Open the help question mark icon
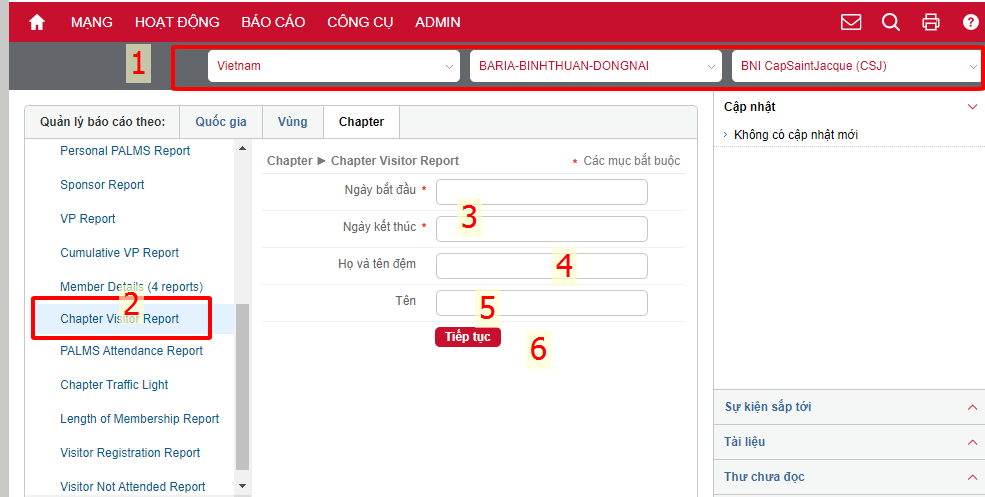 [971, 22]
